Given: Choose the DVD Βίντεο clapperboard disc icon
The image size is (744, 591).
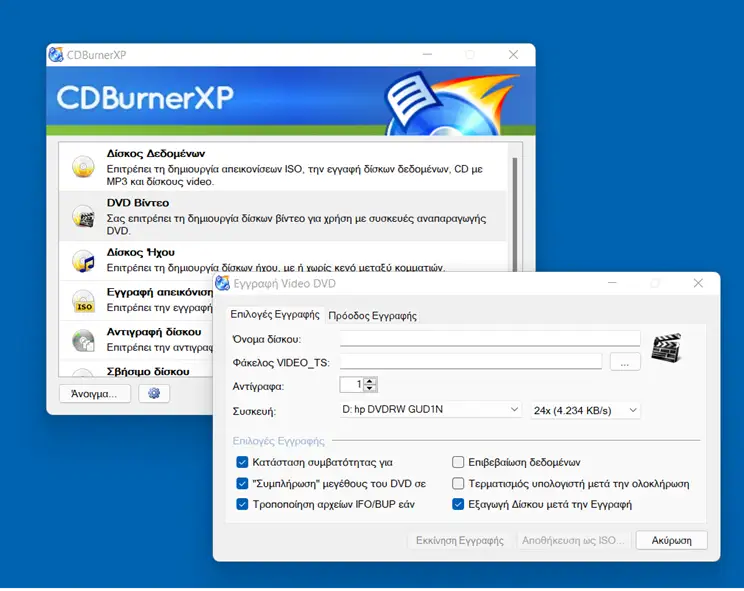Looking at the screenshot, I should pyautogui.click(x=84, y=216).
